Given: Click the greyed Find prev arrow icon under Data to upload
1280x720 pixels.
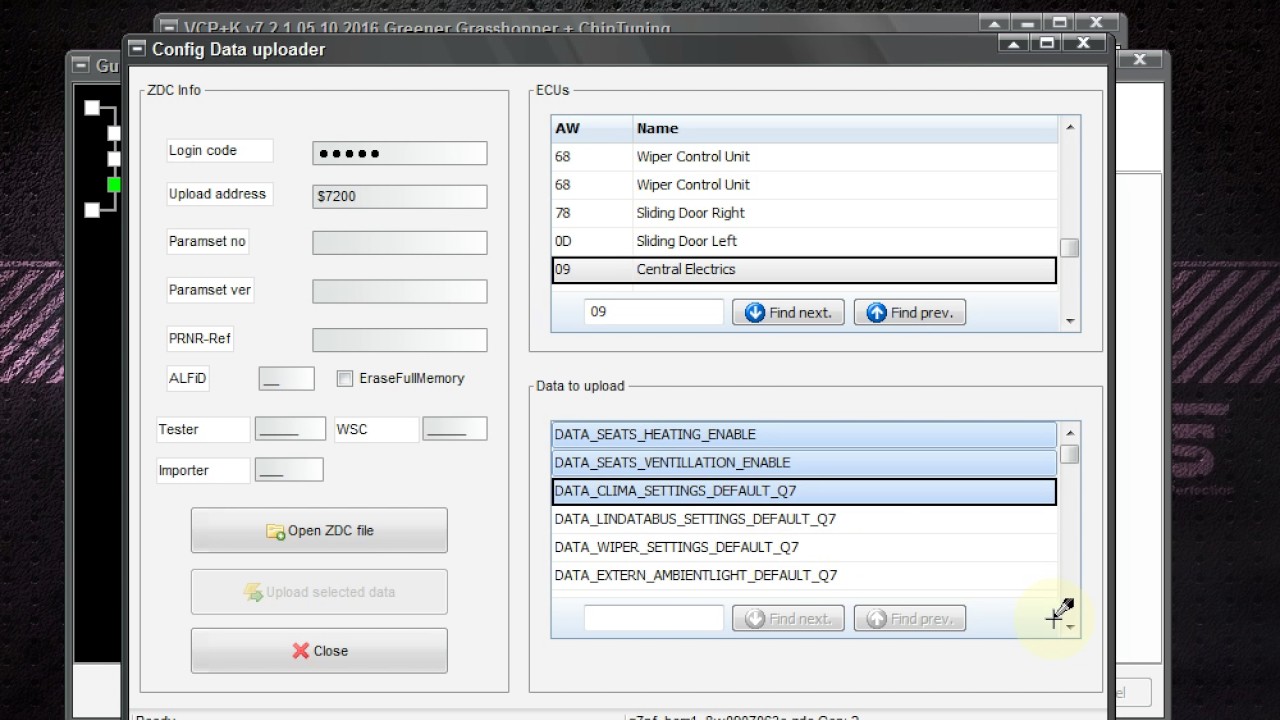Looking at the screenshot, I should coord(877,619).
